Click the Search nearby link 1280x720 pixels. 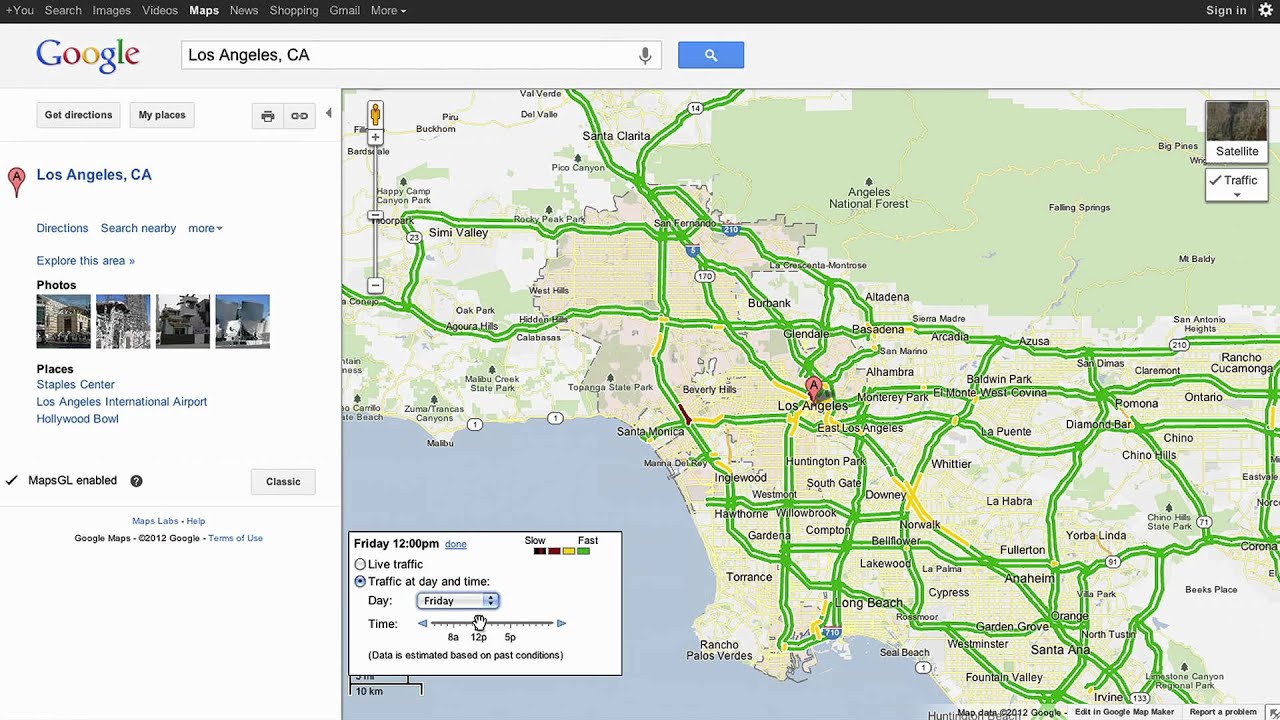(138, 228)
